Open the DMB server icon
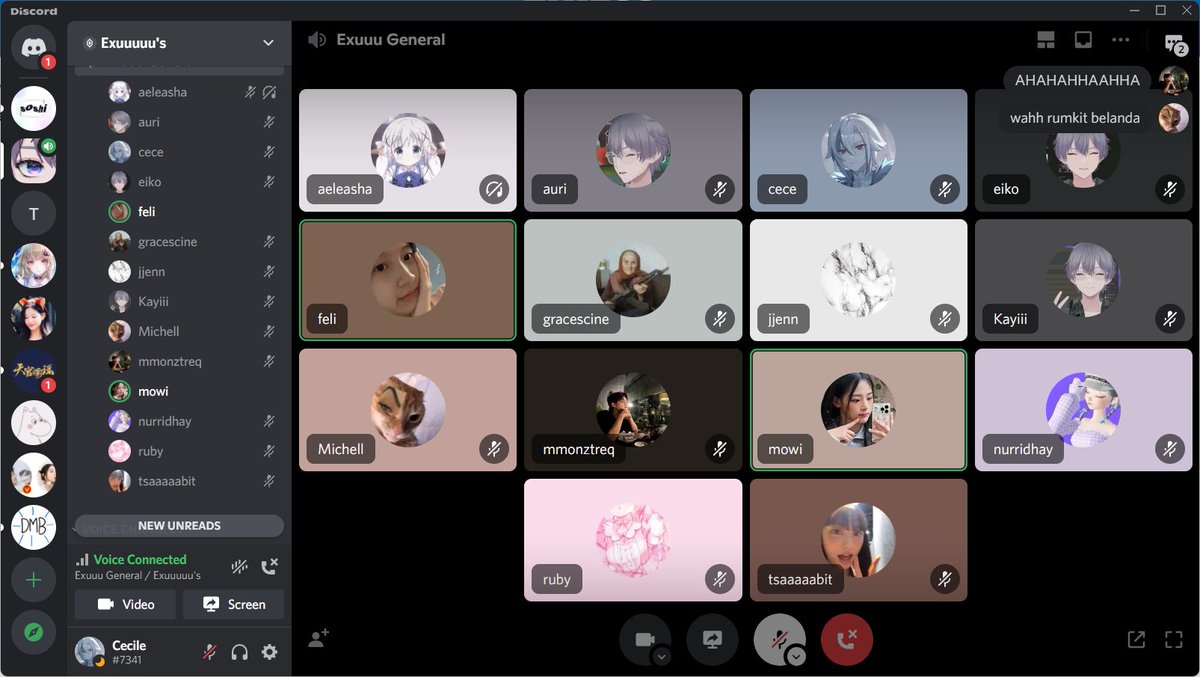The height and width of the screenshot is (677, 1200). [x=34, y=527]
